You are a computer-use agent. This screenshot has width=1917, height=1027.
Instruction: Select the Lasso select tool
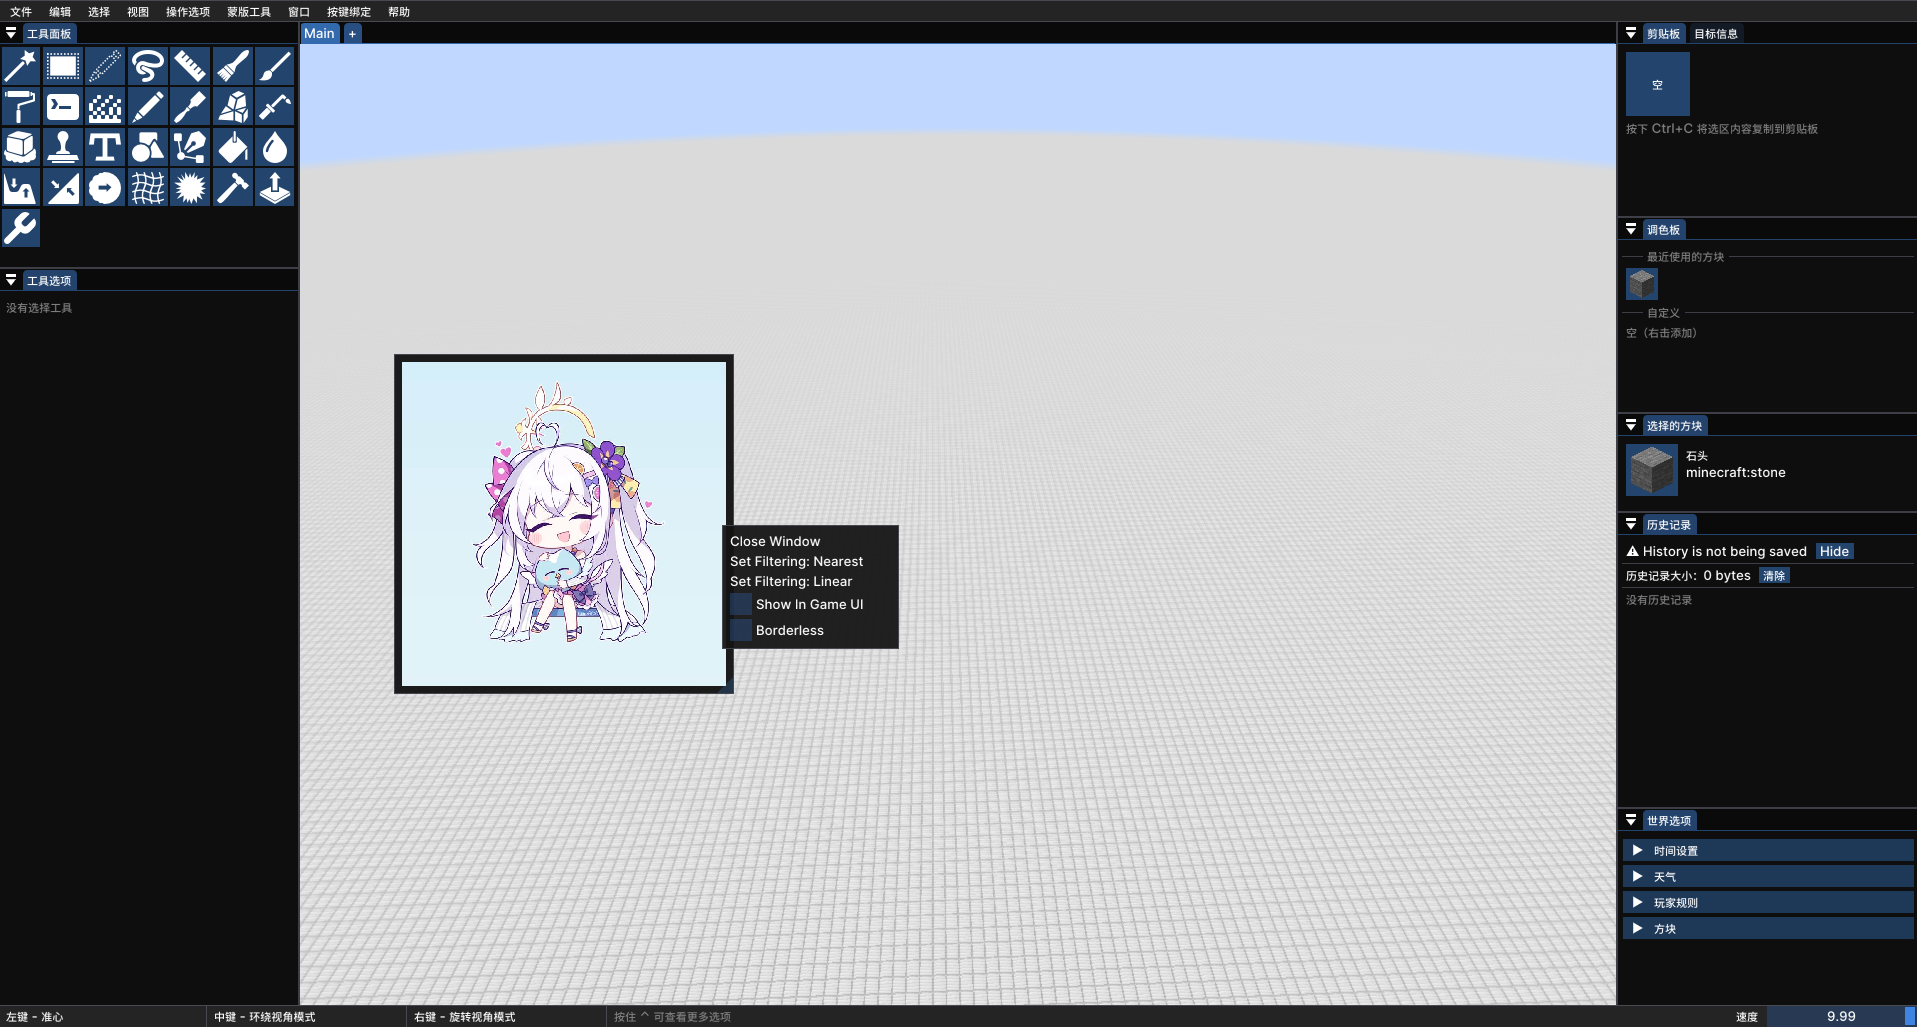[x=147, y=66]
